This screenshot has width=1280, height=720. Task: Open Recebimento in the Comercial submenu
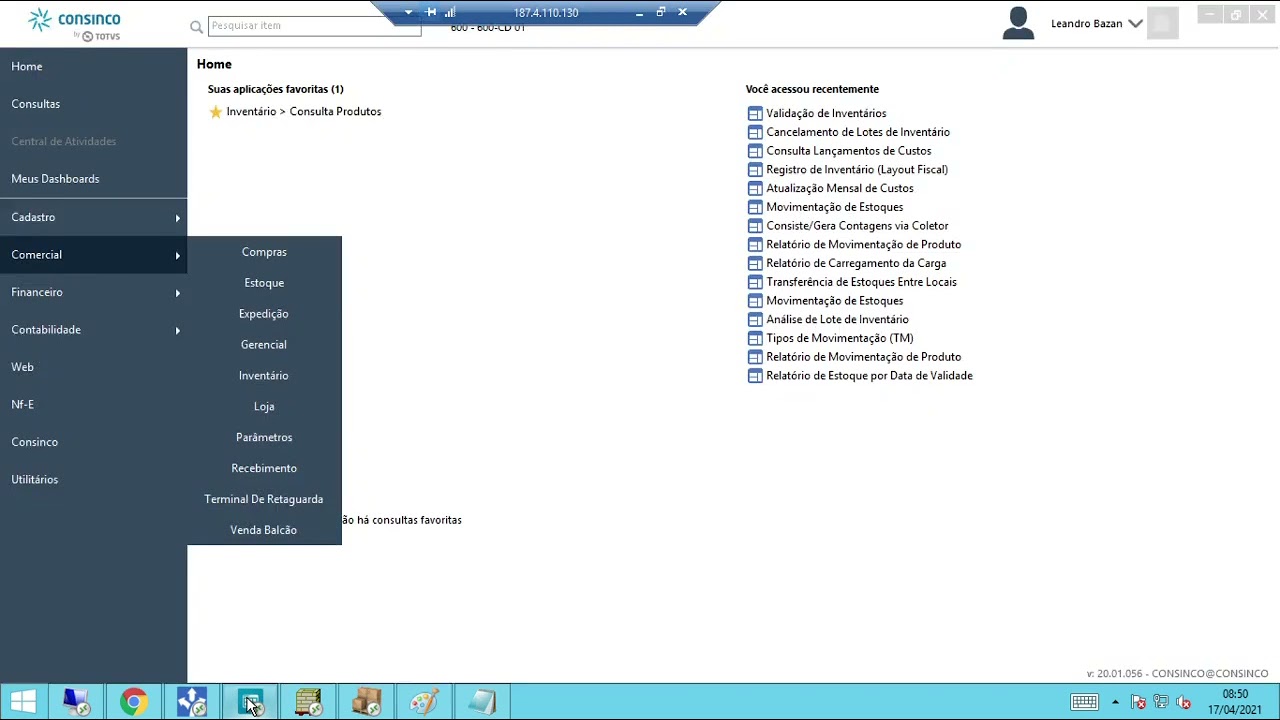tap(264, 469)
